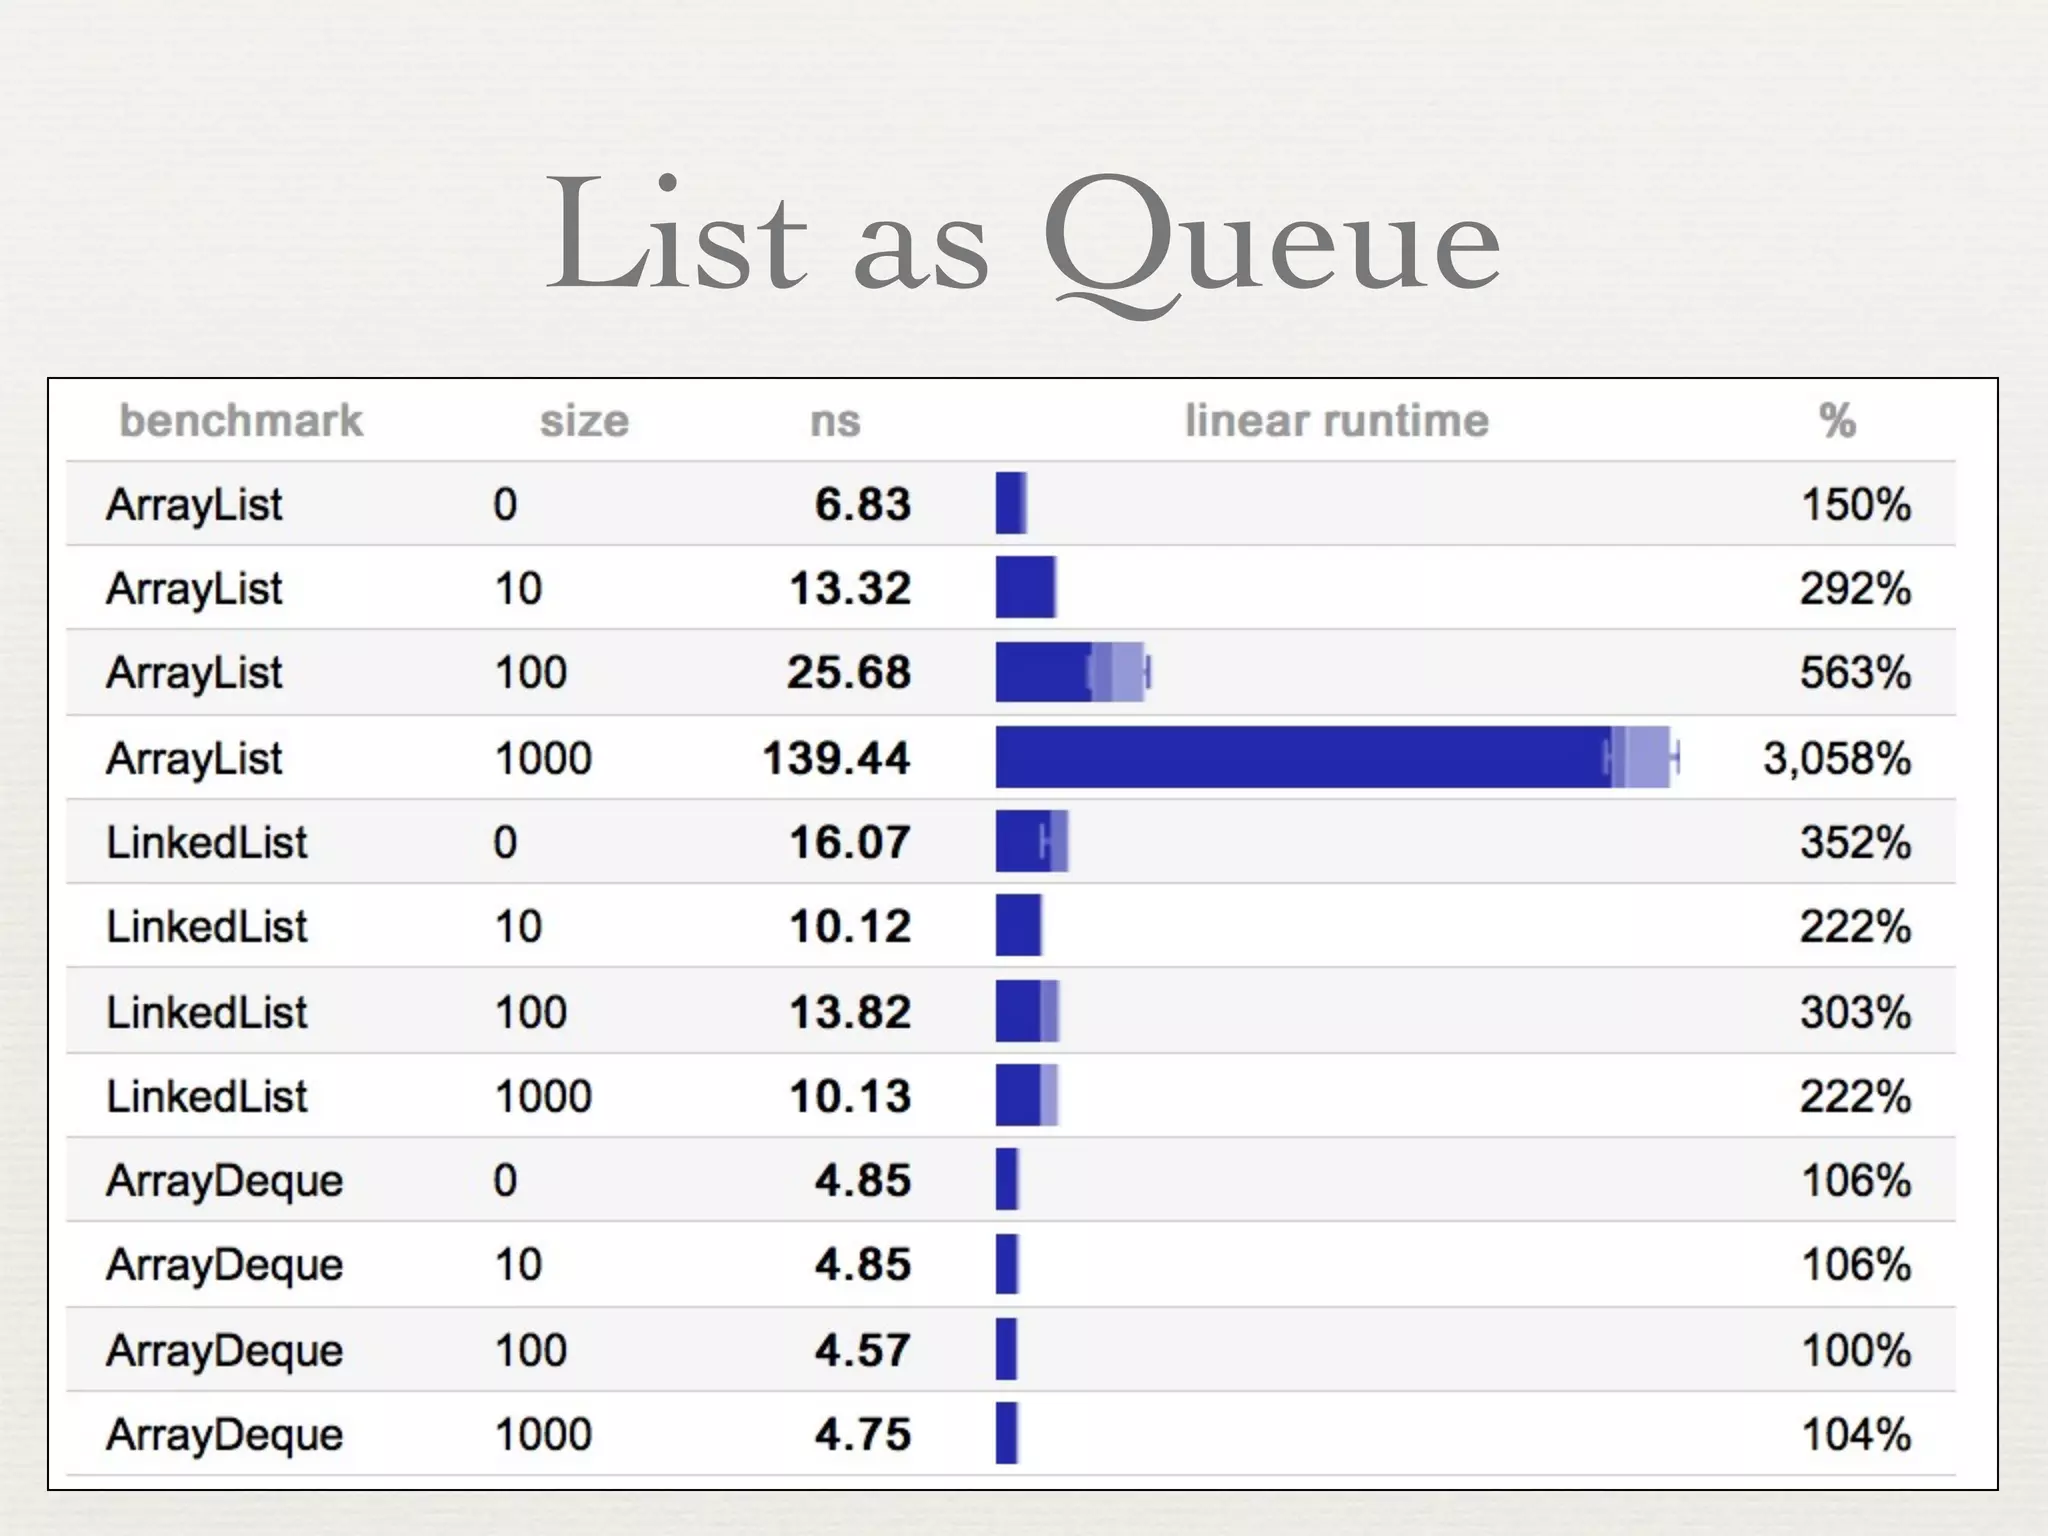Click the 150% percentage cell
Screen dimensions: 2048x1536
[x=1856, y=503]
